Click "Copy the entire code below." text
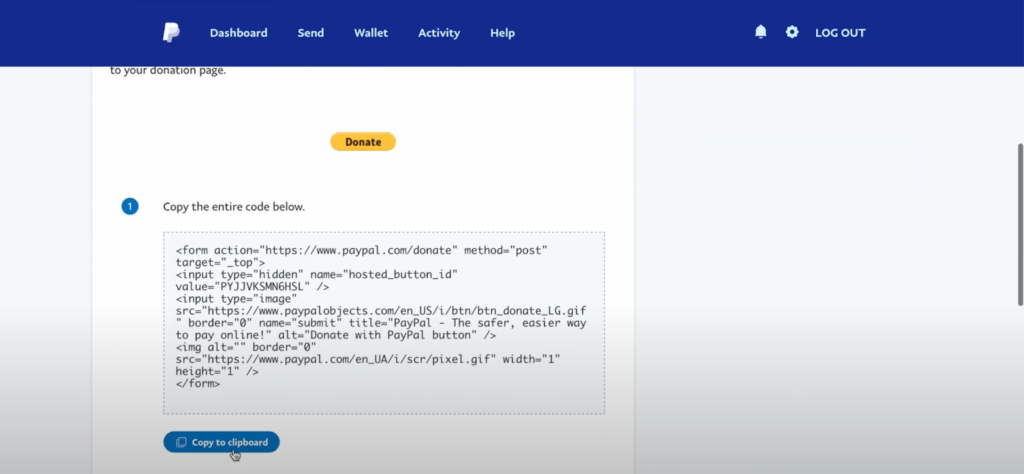This screenshot has height=474, width=1024. click(x=234, y=207)
